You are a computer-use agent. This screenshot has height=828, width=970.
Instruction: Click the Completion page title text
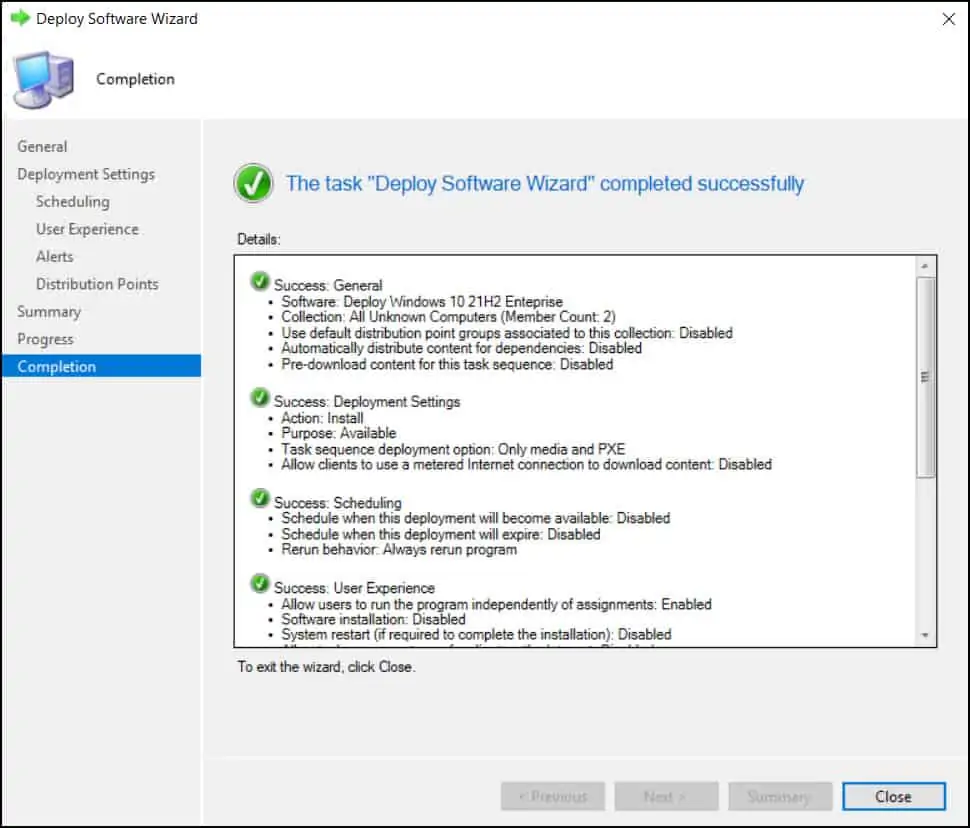(x=135, y=79)
